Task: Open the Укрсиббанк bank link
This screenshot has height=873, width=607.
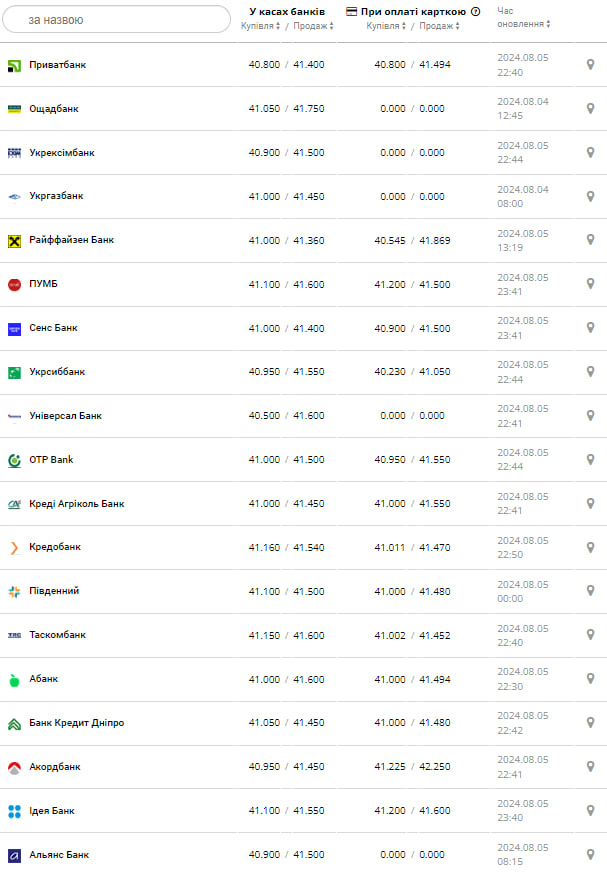Action: [x=57, y=372]
